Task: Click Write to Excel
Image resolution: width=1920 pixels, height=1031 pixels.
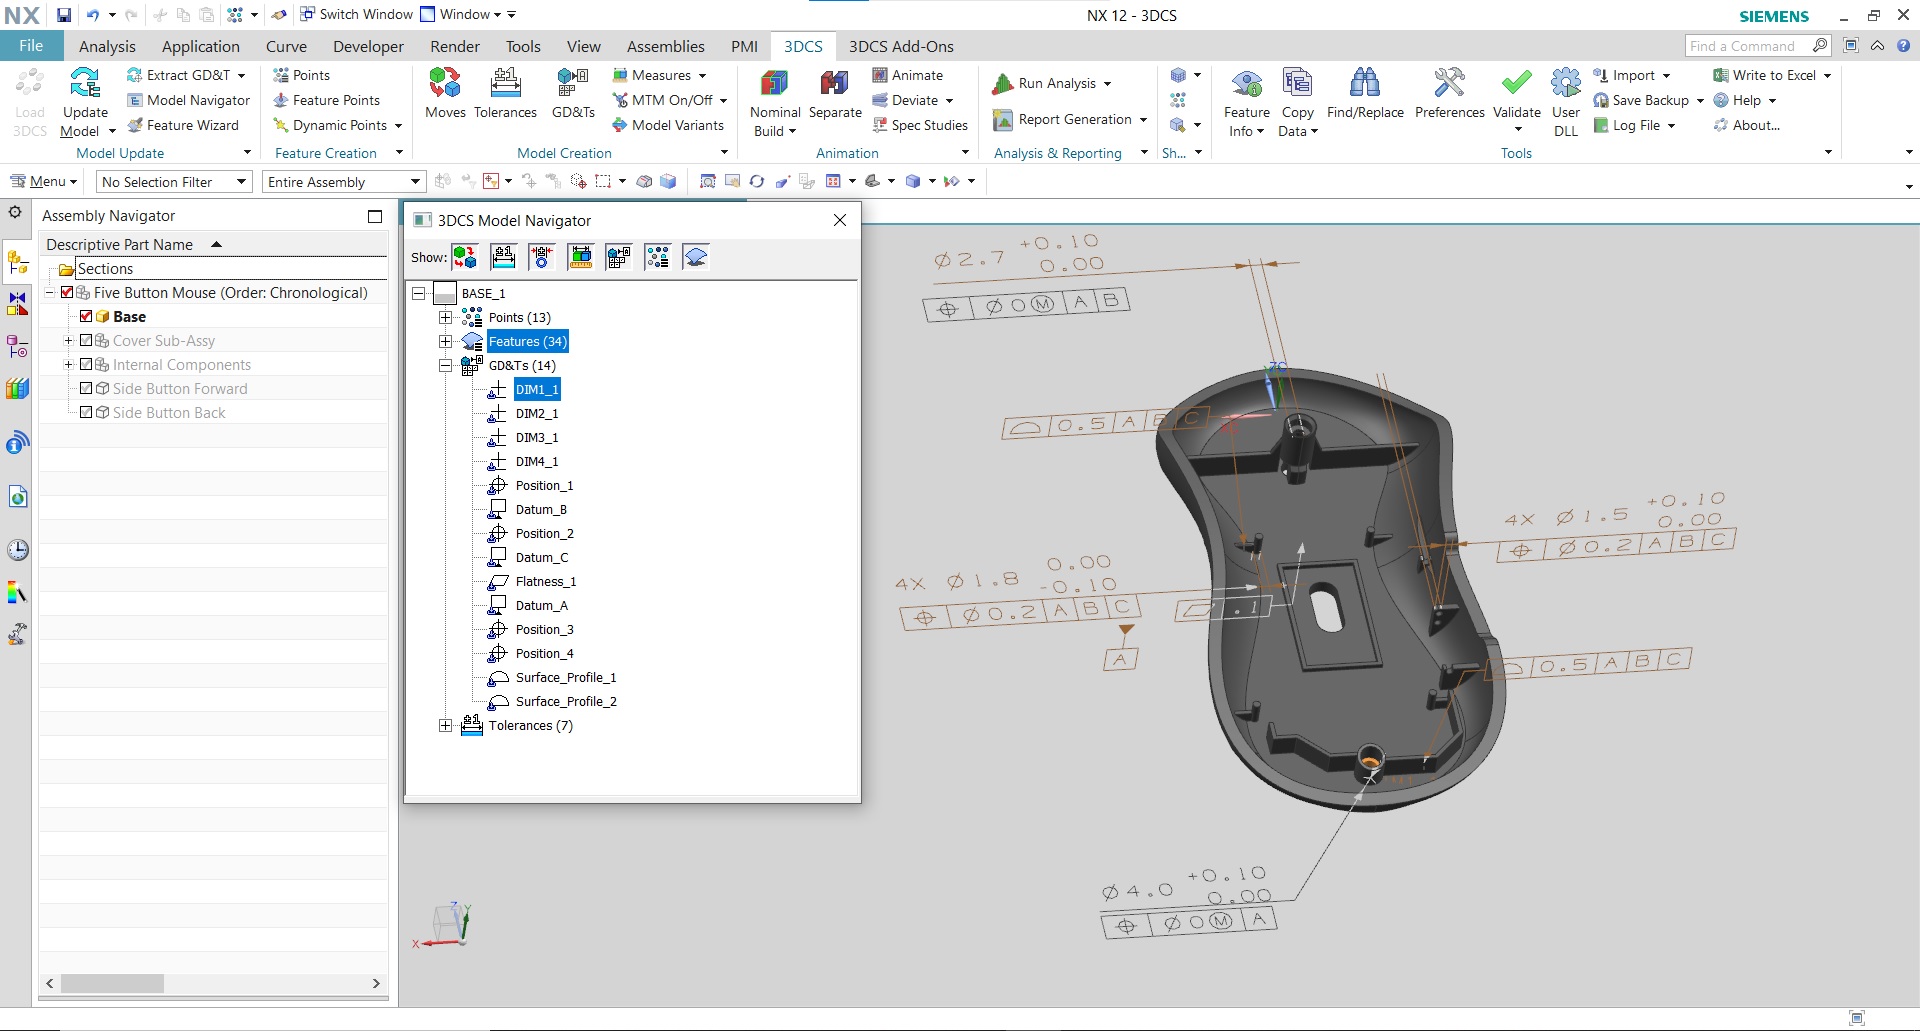Action: pos(1770,74)
